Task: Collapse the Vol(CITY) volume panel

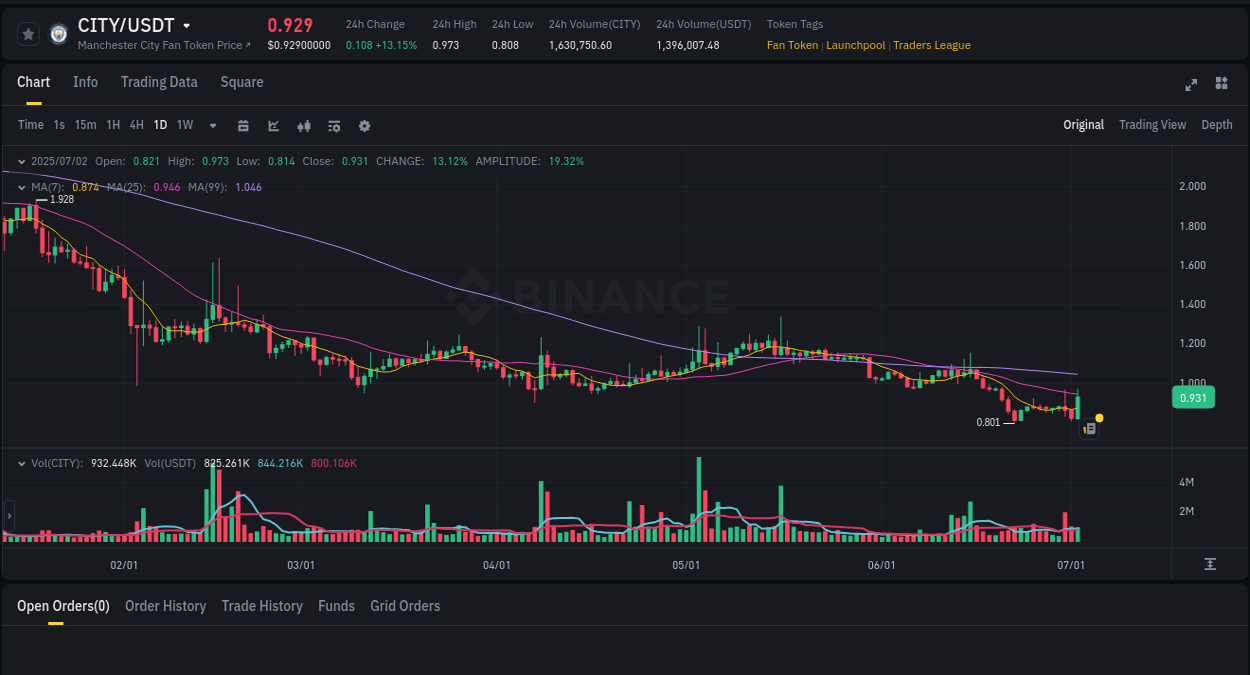Action: (x=21, y=463)
